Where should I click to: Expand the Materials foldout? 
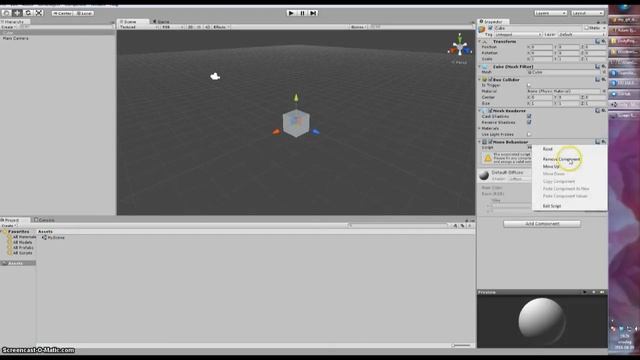tap(480, 128)
